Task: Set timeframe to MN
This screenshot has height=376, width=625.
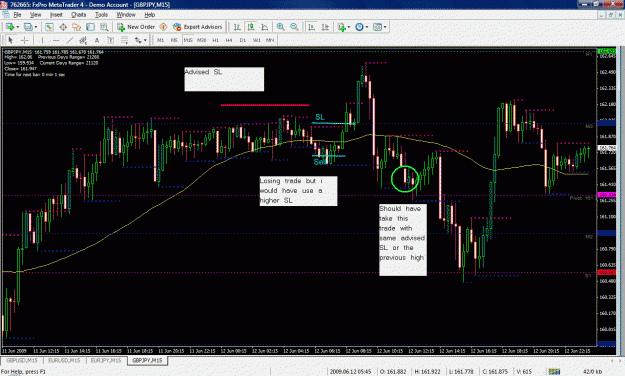Action: click(270, 40)
